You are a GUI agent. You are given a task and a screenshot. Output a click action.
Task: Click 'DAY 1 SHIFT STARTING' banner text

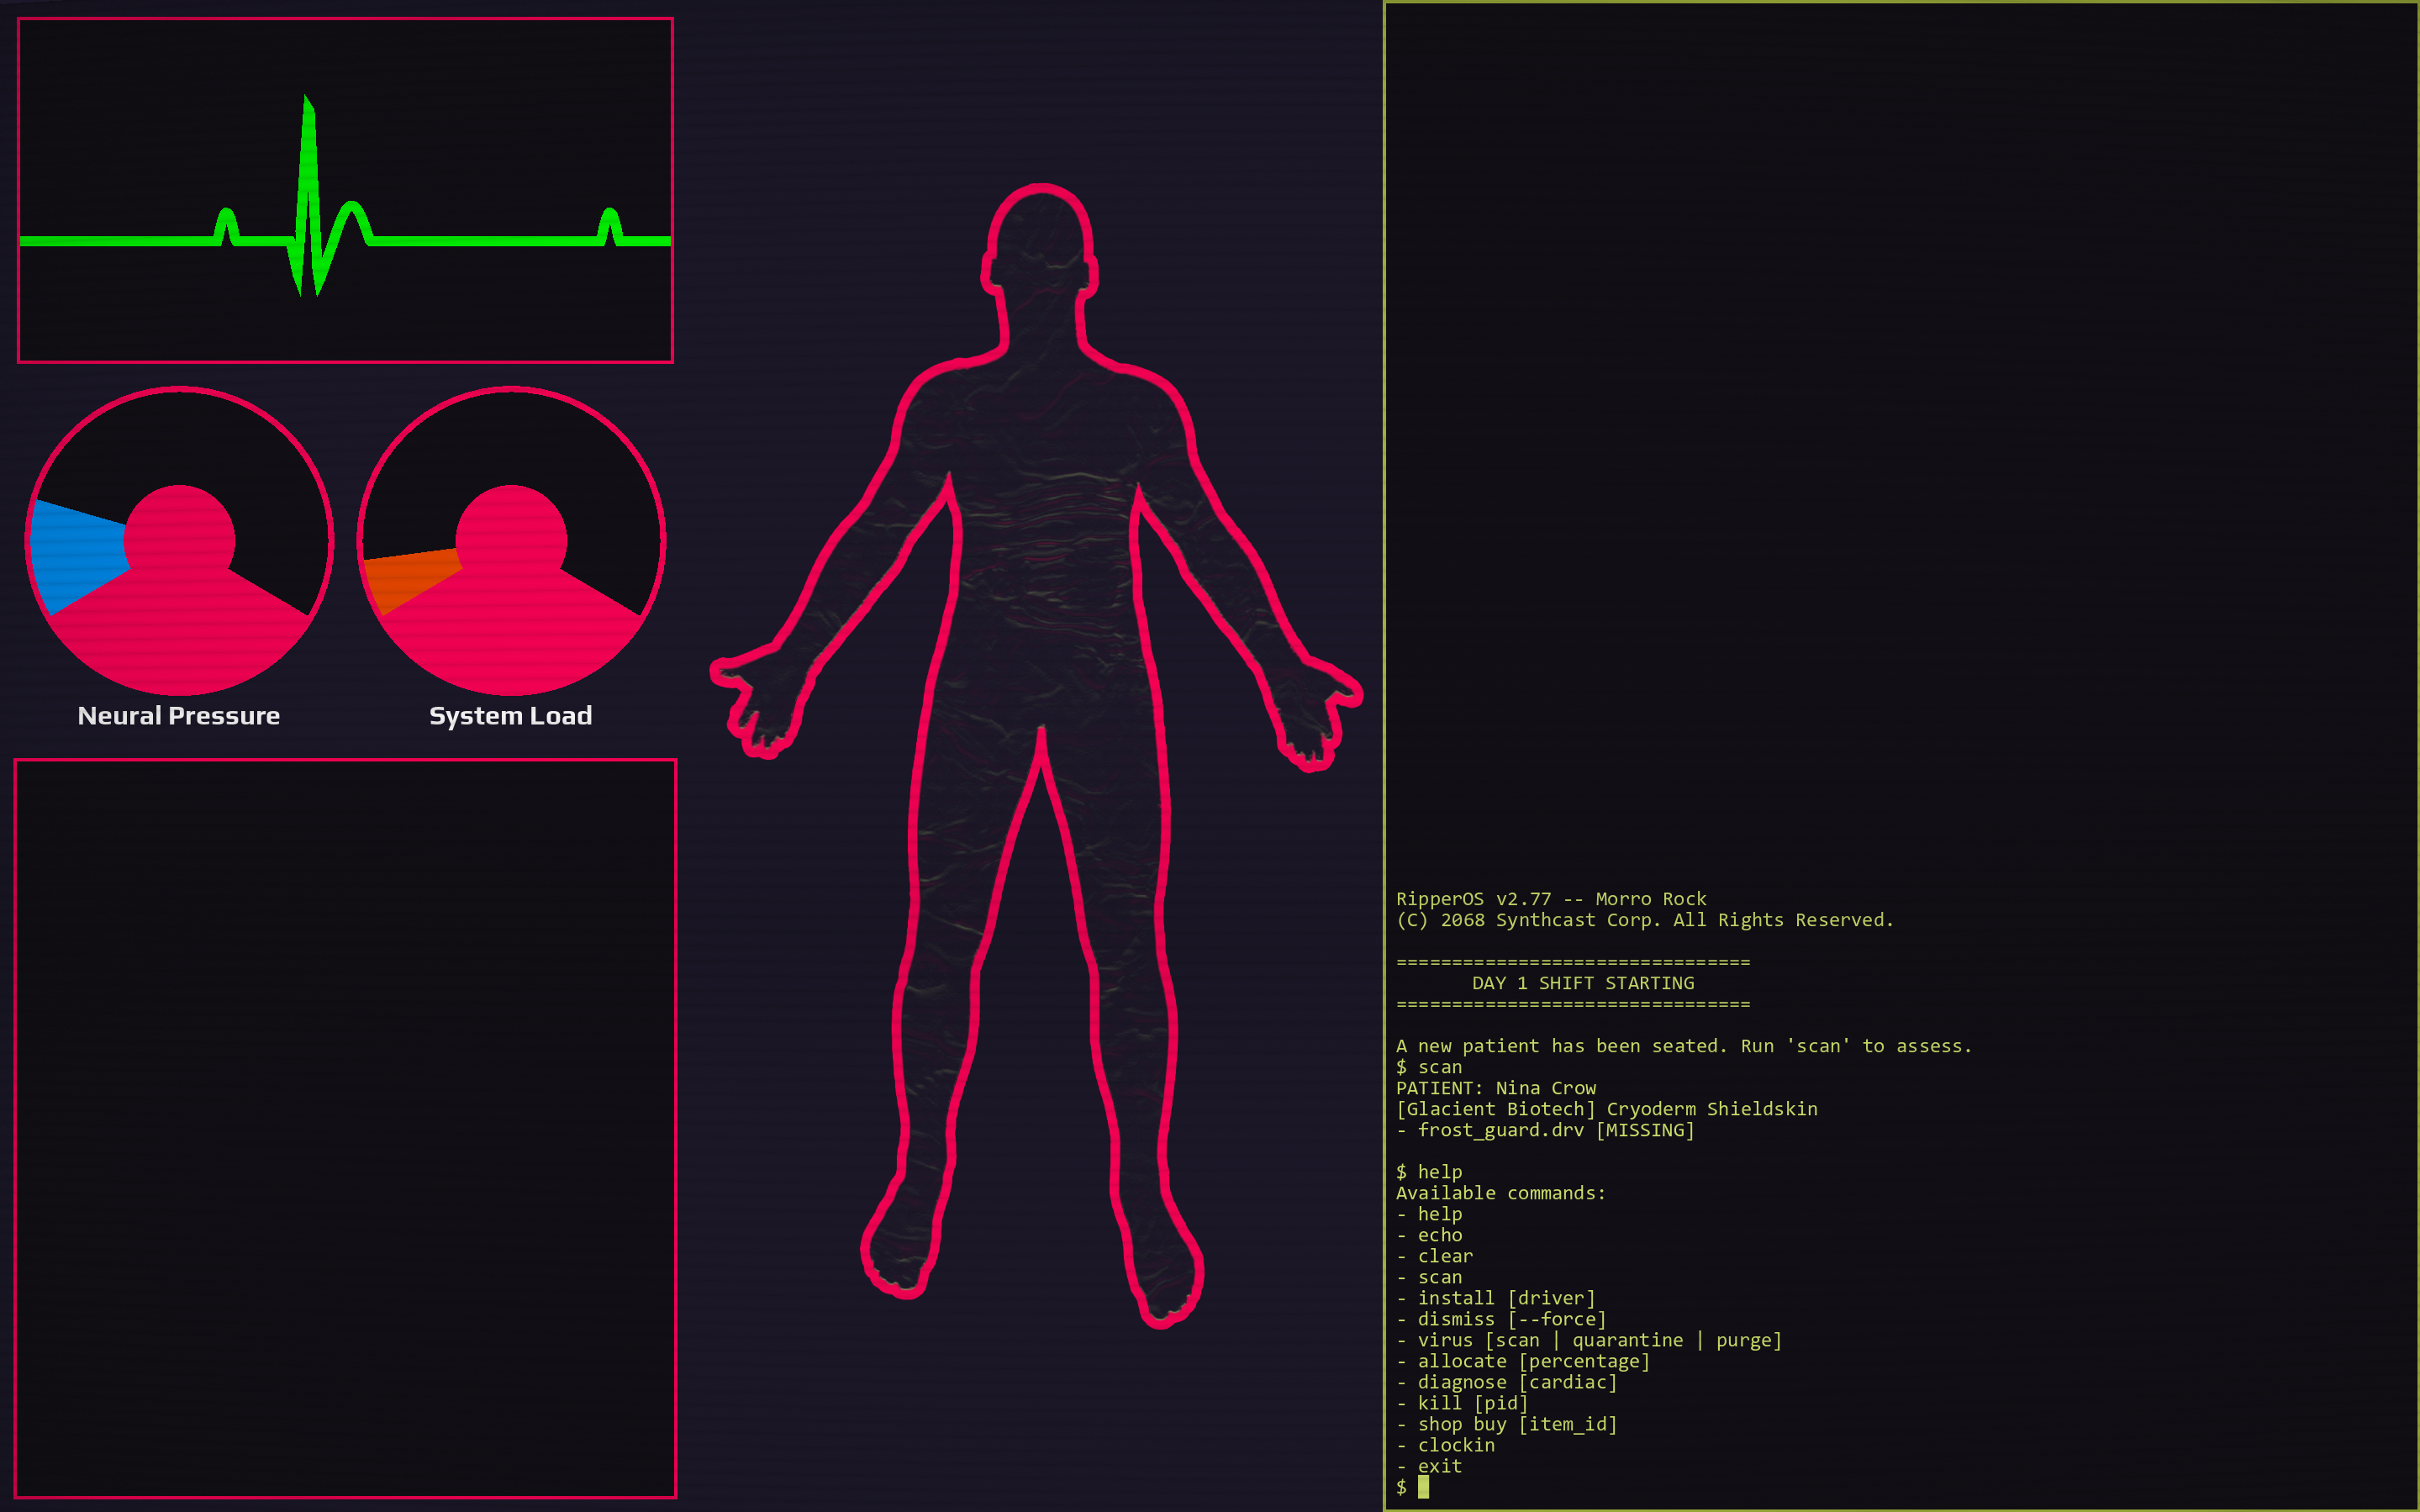coord(1582,983)
